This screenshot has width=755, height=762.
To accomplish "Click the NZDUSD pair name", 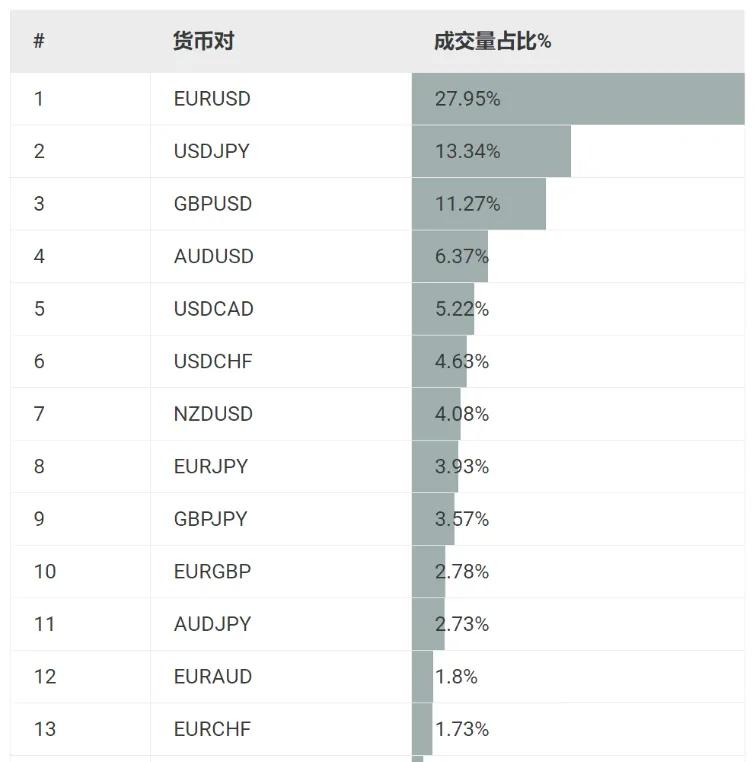I will click(212, 414).
